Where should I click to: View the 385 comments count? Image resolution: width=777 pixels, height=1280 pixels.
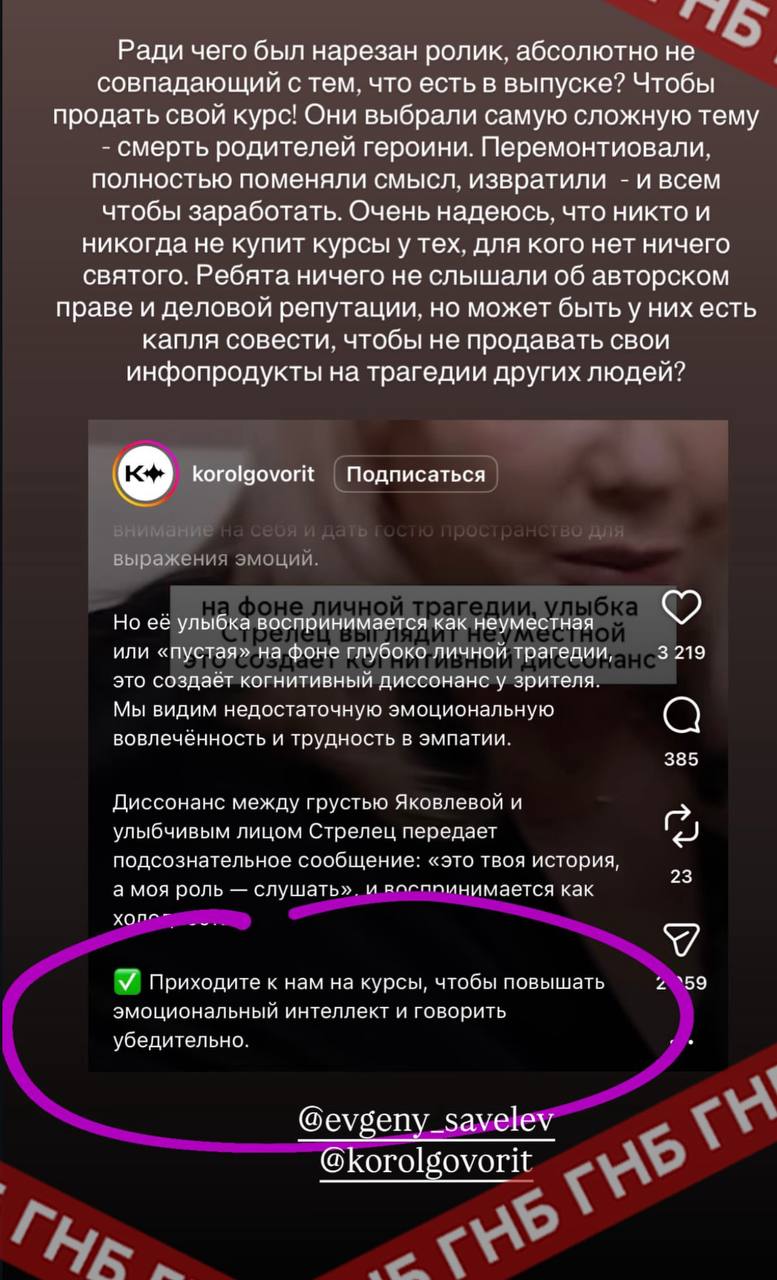pyautogui.click(x=681, y=759)
